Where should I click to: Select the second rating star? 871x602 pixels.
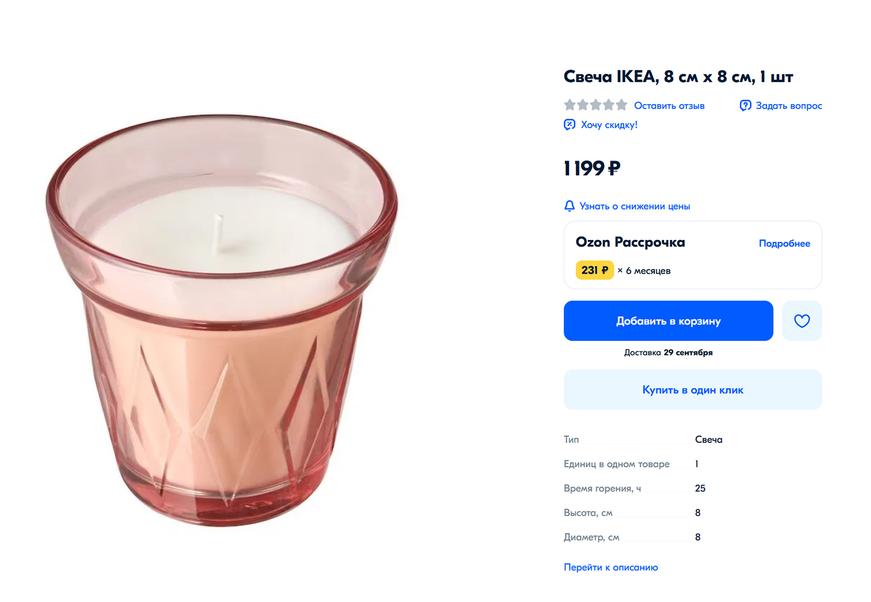(x=583, y=105)
